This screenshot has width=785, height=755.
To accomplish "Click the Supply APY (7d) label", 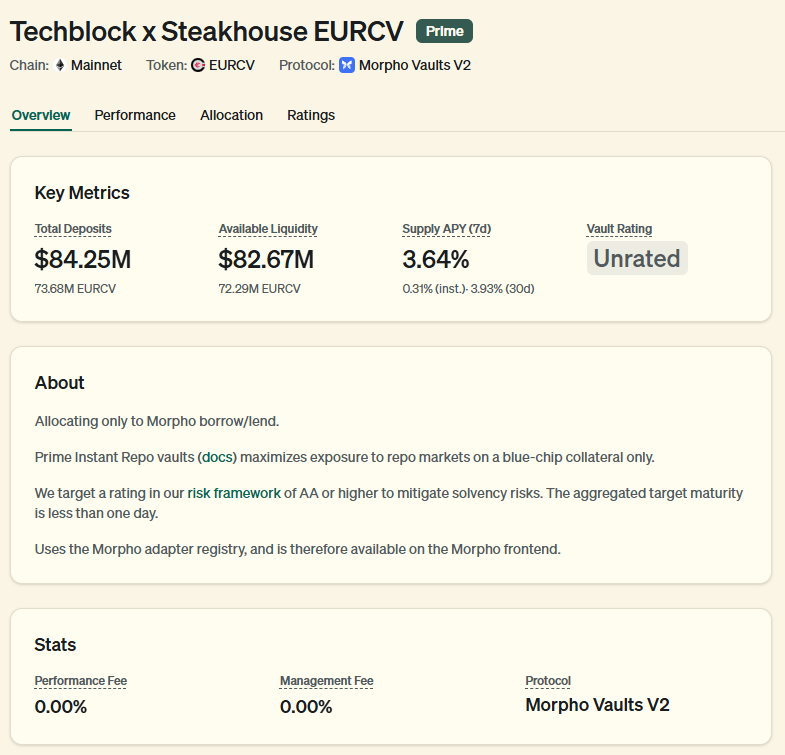I will 447,229.
